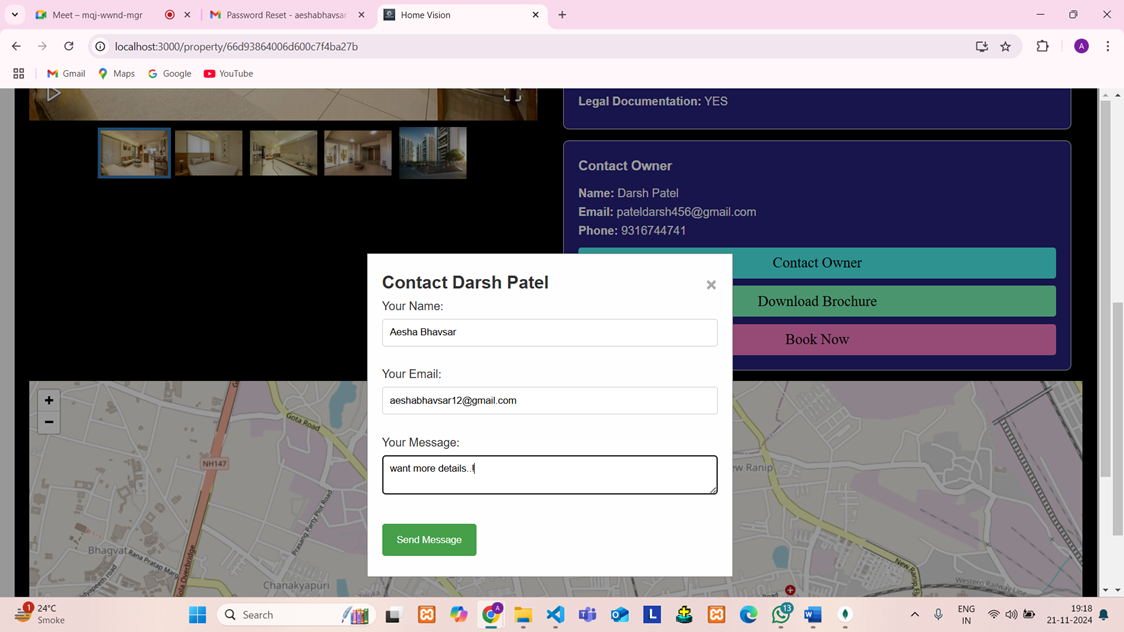Open WhatsApp from the taskbar
Screen dimensions: 1124x632
(x=780, y=614)
